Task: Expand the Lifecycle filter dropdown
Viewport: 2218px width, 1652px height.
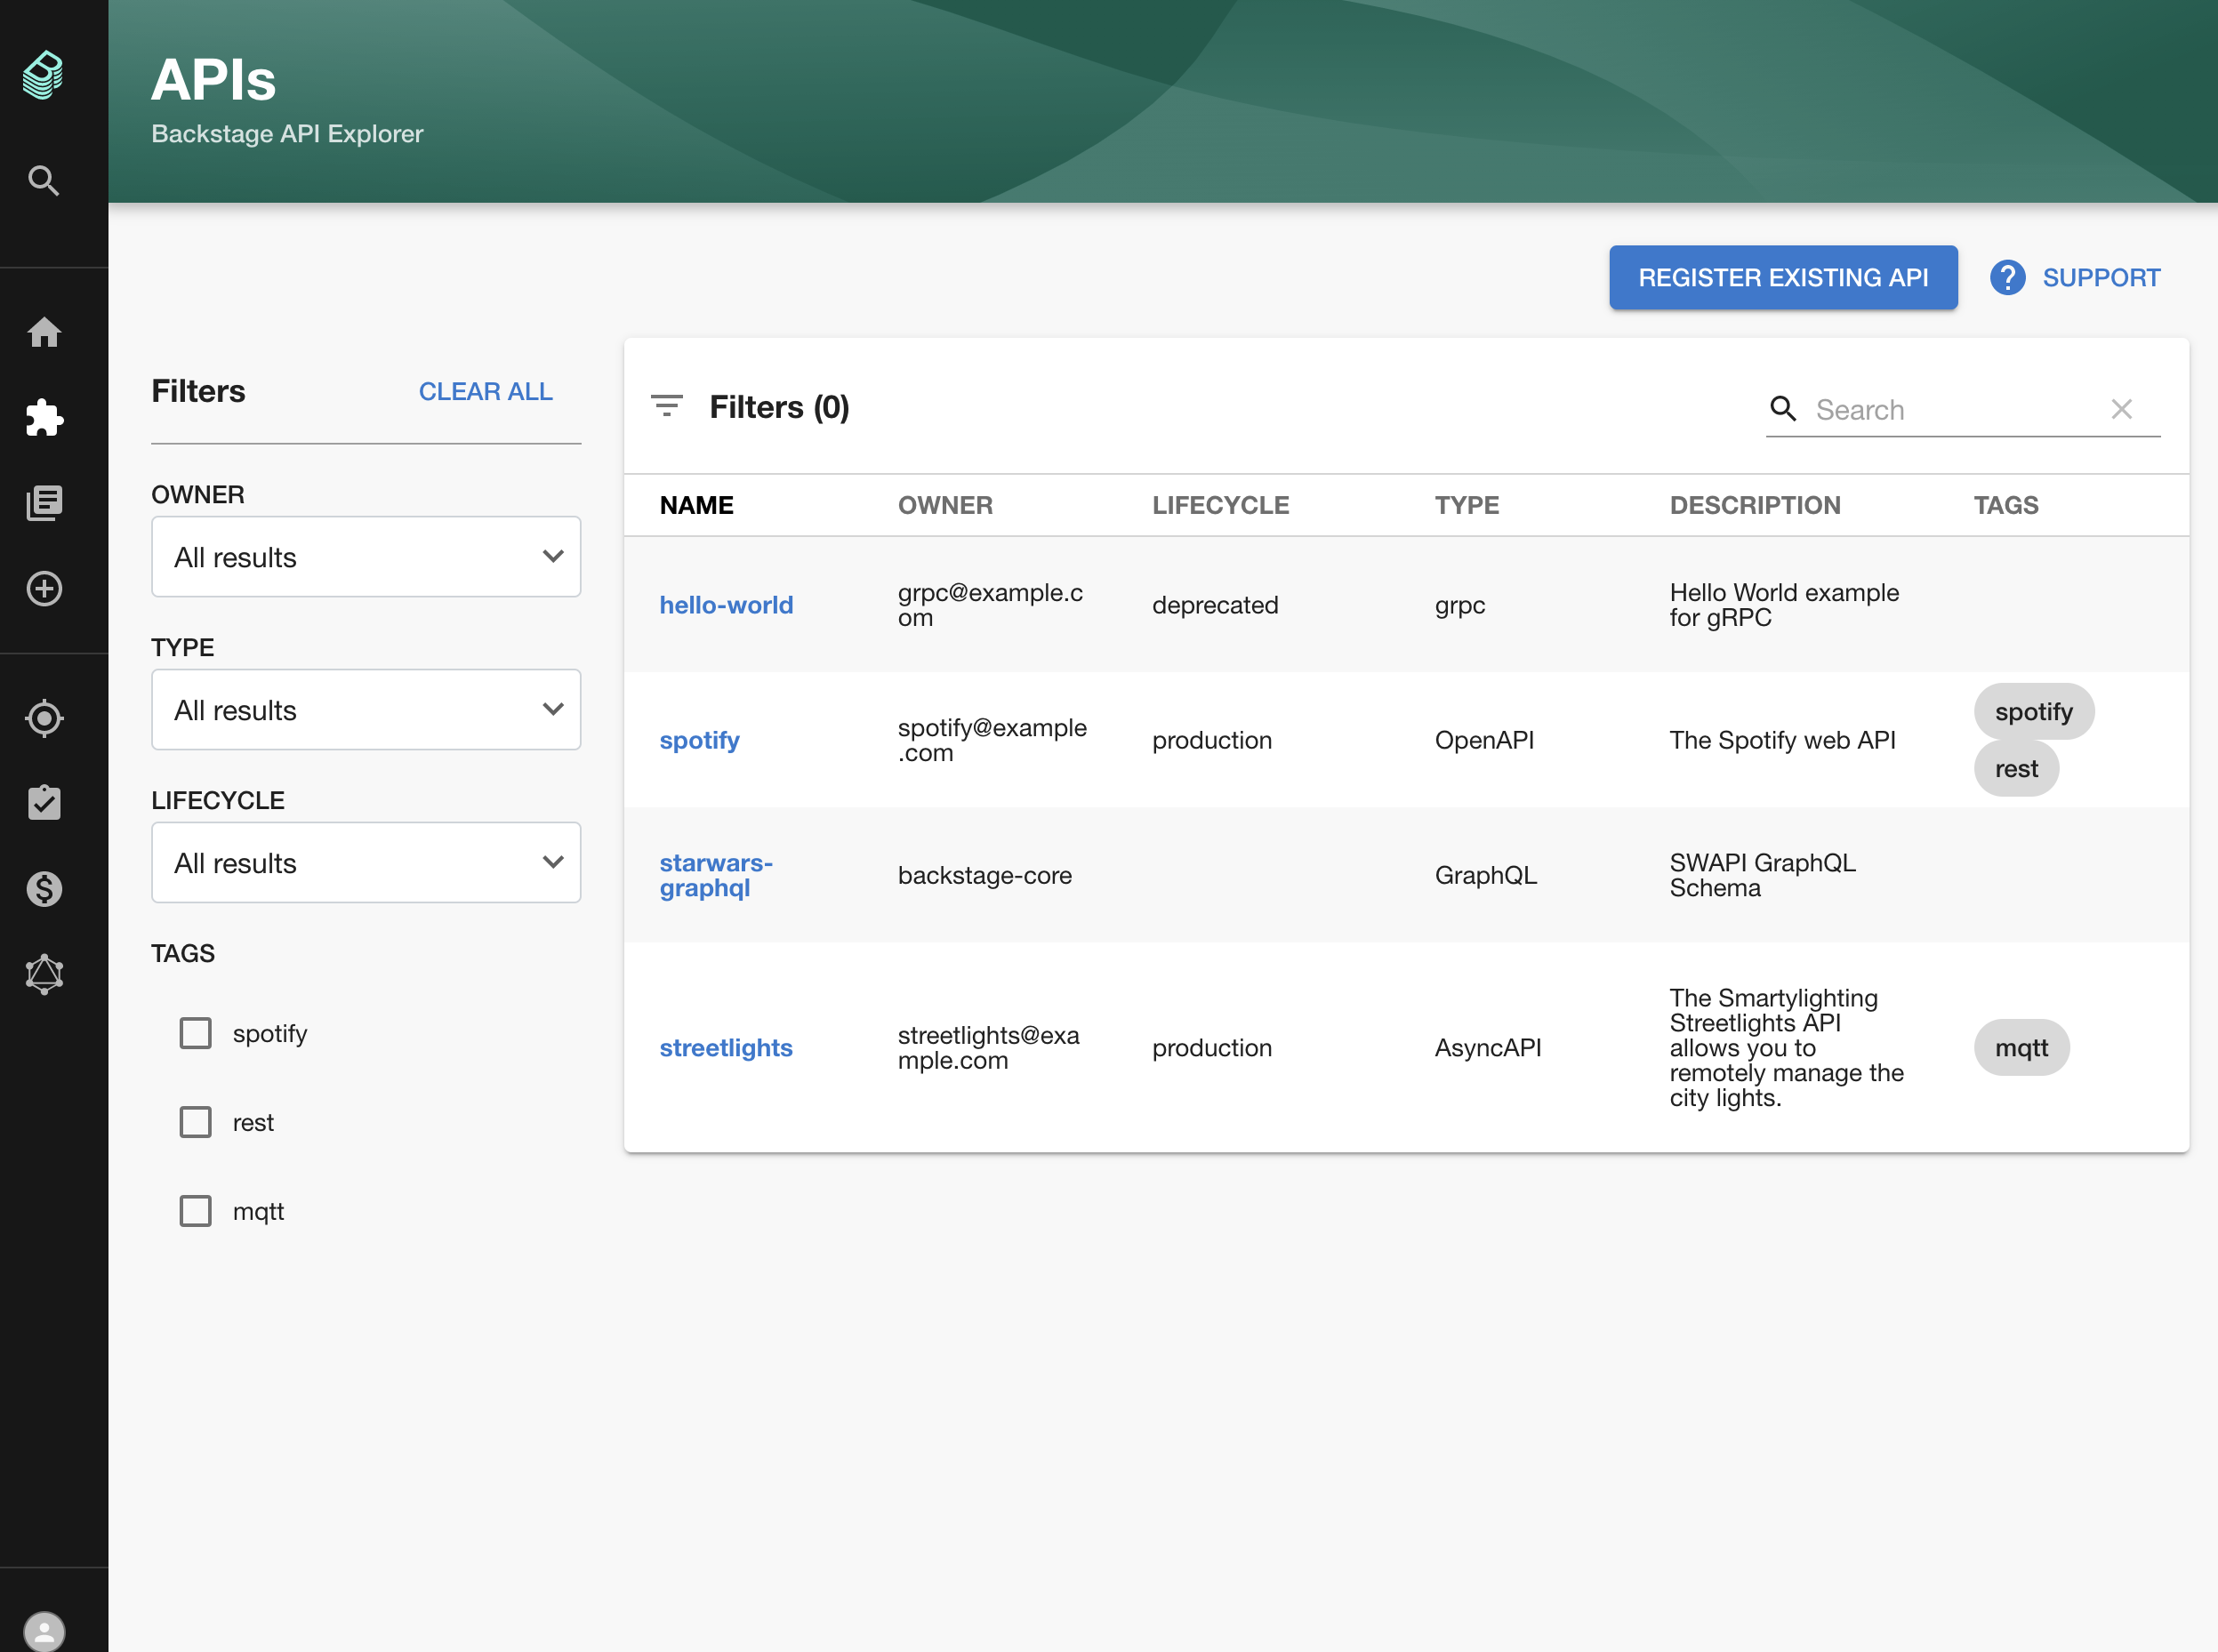Action: [365, 863]
